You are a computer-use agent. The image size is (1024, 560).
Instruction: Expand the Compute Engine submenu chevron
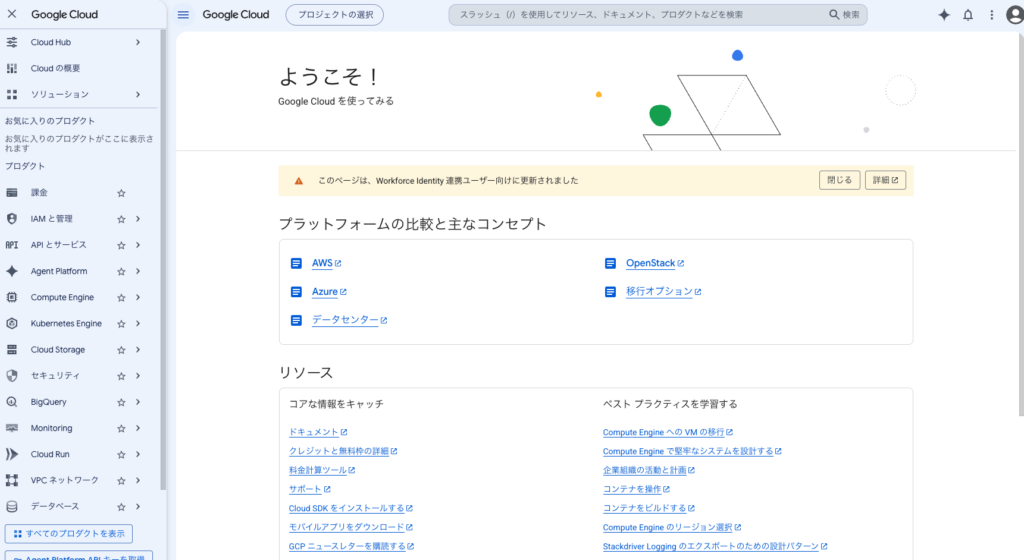(138, 297)
